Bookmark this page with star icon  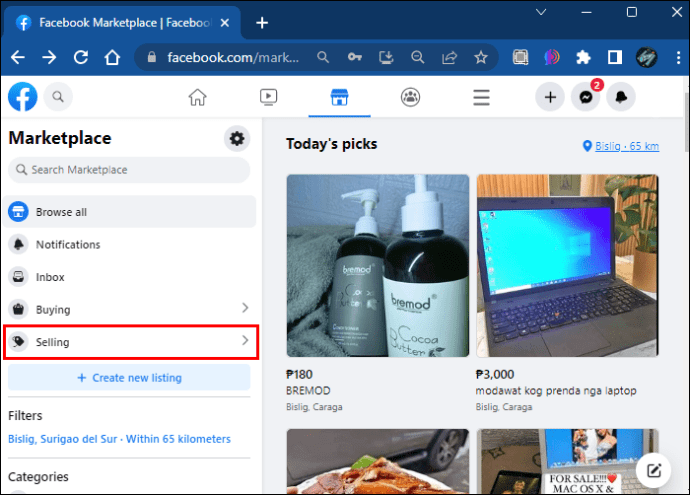(481, 57)
